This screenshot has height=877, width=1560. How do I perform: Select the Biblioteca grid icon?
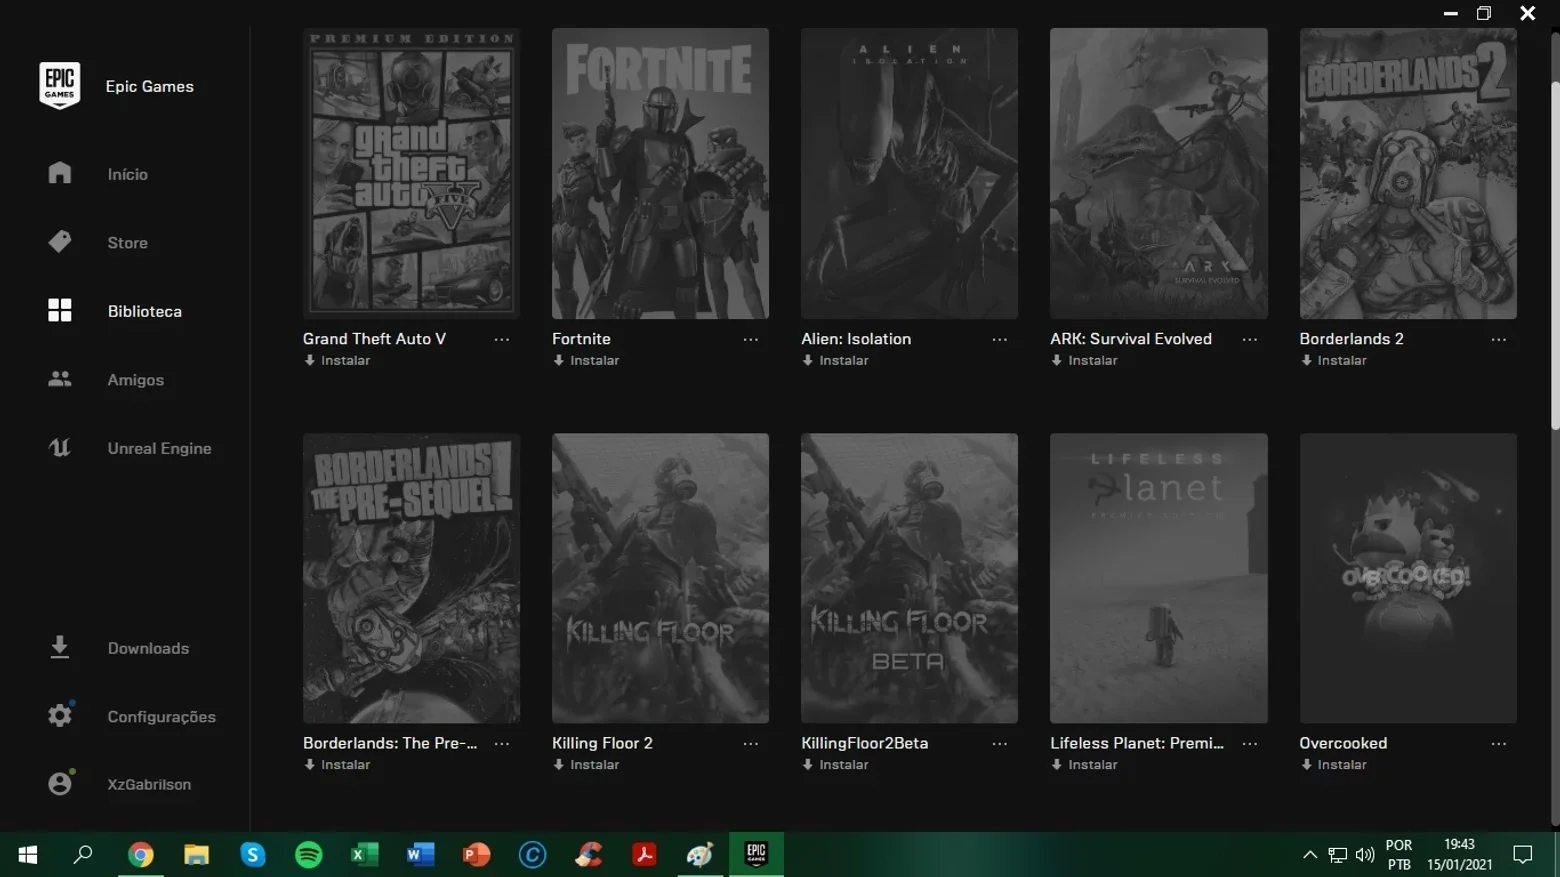coord(60,311)
